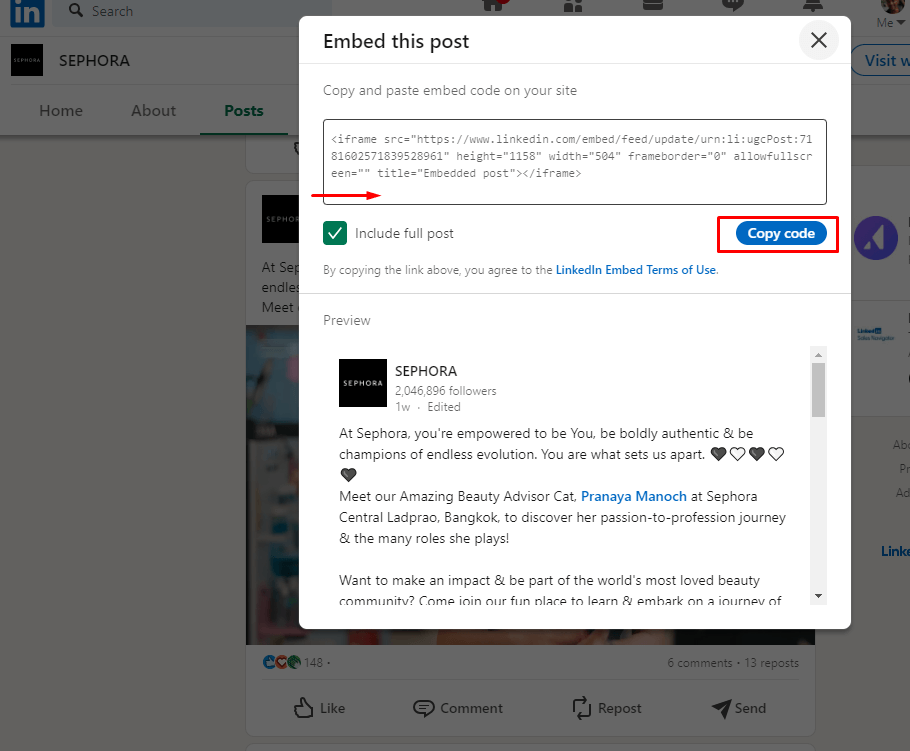Click the search magnifier icon
This screenshot has height=751, width=910.
pyautogui.click(x=75, y=11)
